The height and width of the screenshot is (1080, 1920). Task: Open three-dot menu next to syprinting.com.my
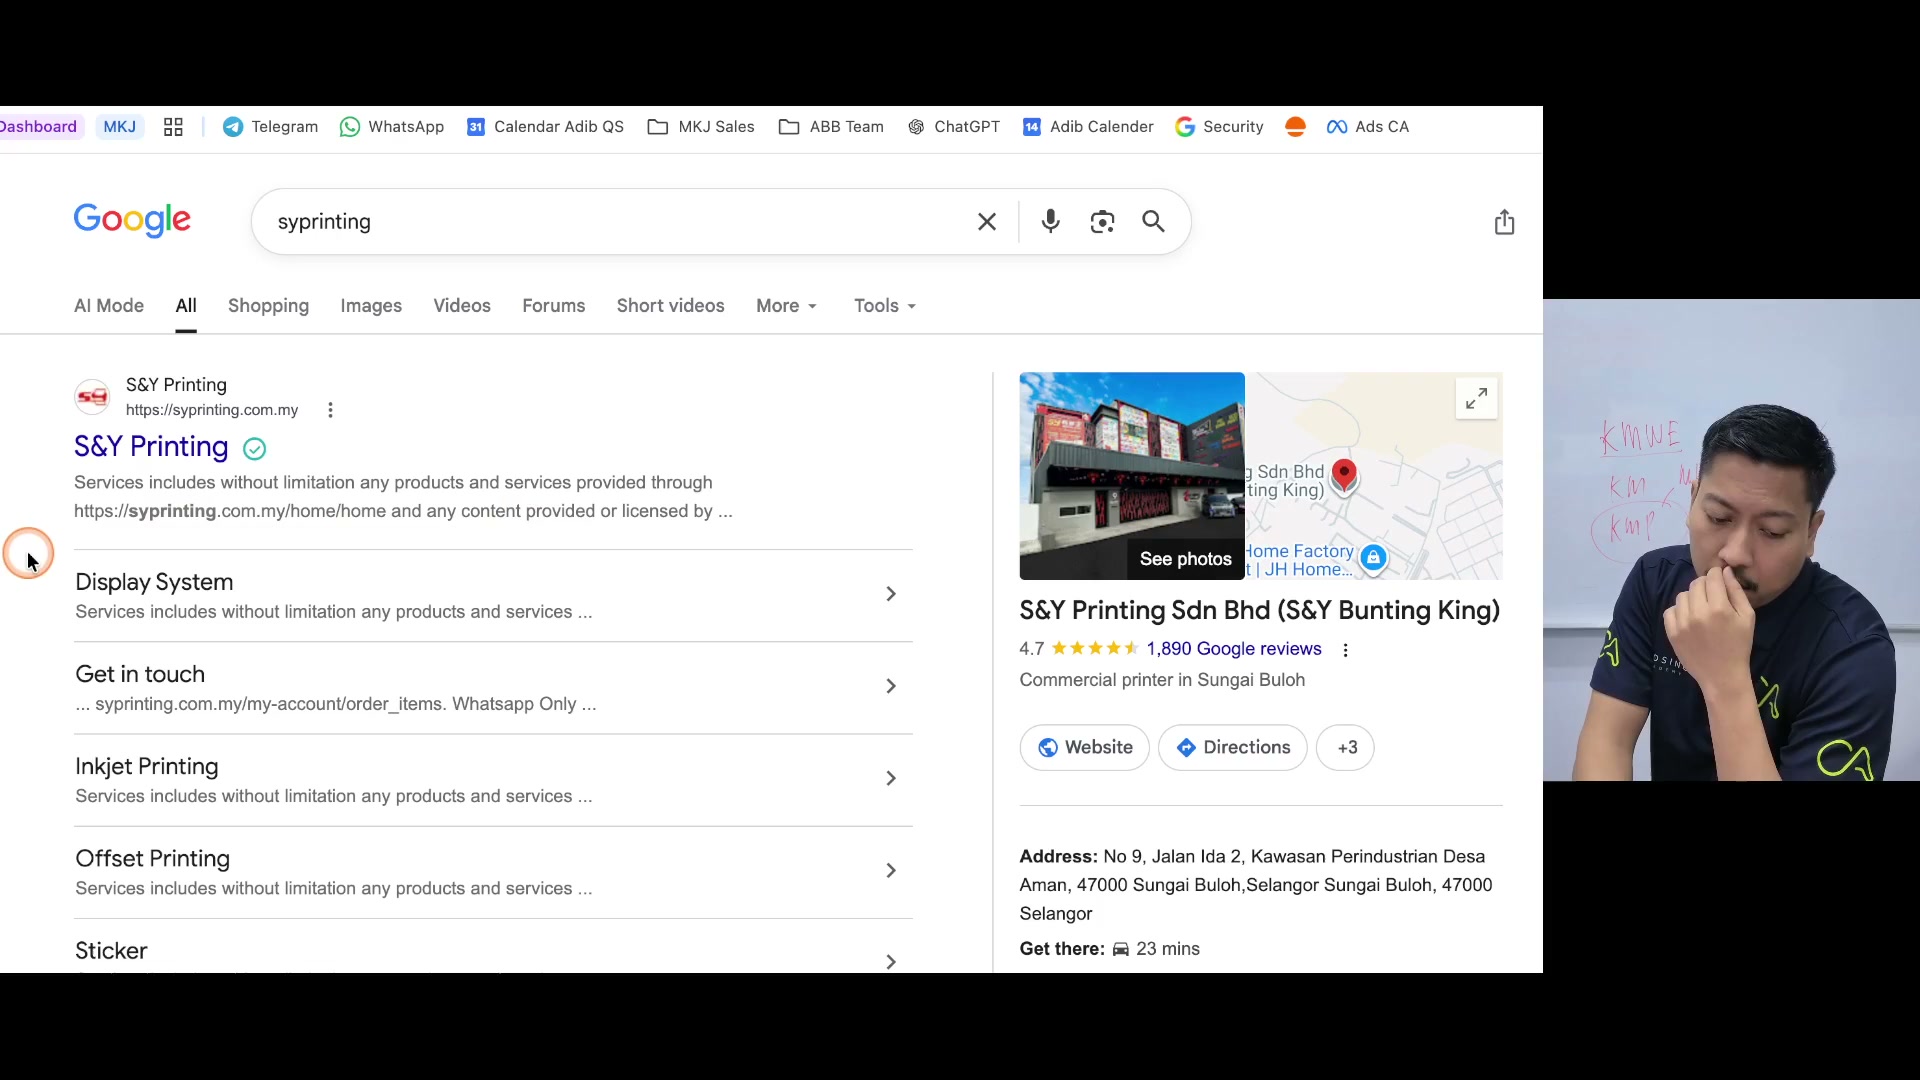point(330,410)
